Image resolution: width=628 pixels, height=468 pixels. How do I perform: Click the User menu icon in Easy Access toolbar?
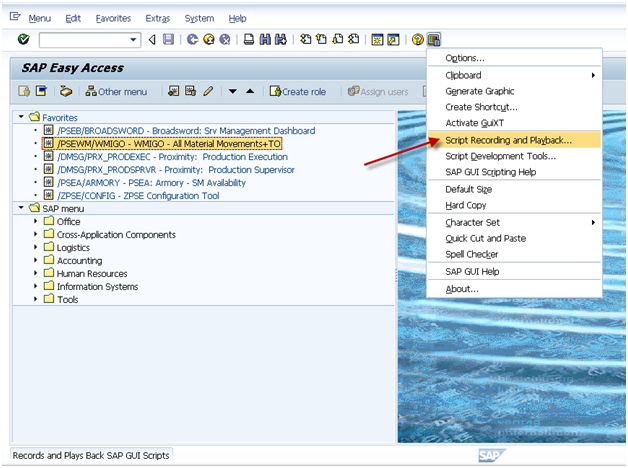click(24, 91)
